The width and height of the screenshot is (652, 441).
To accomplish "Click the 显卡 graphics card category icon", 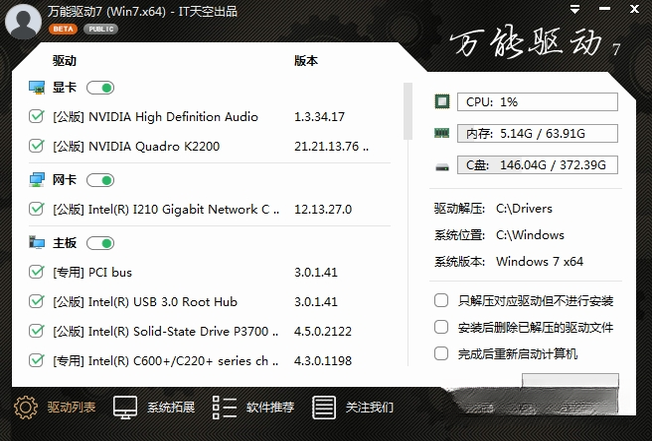I will coord(37,88).
